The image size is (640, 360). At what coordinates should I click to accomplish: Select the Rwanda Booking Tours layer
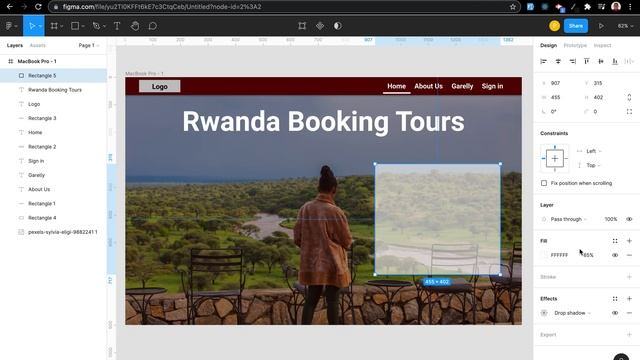tap(53, 90)
